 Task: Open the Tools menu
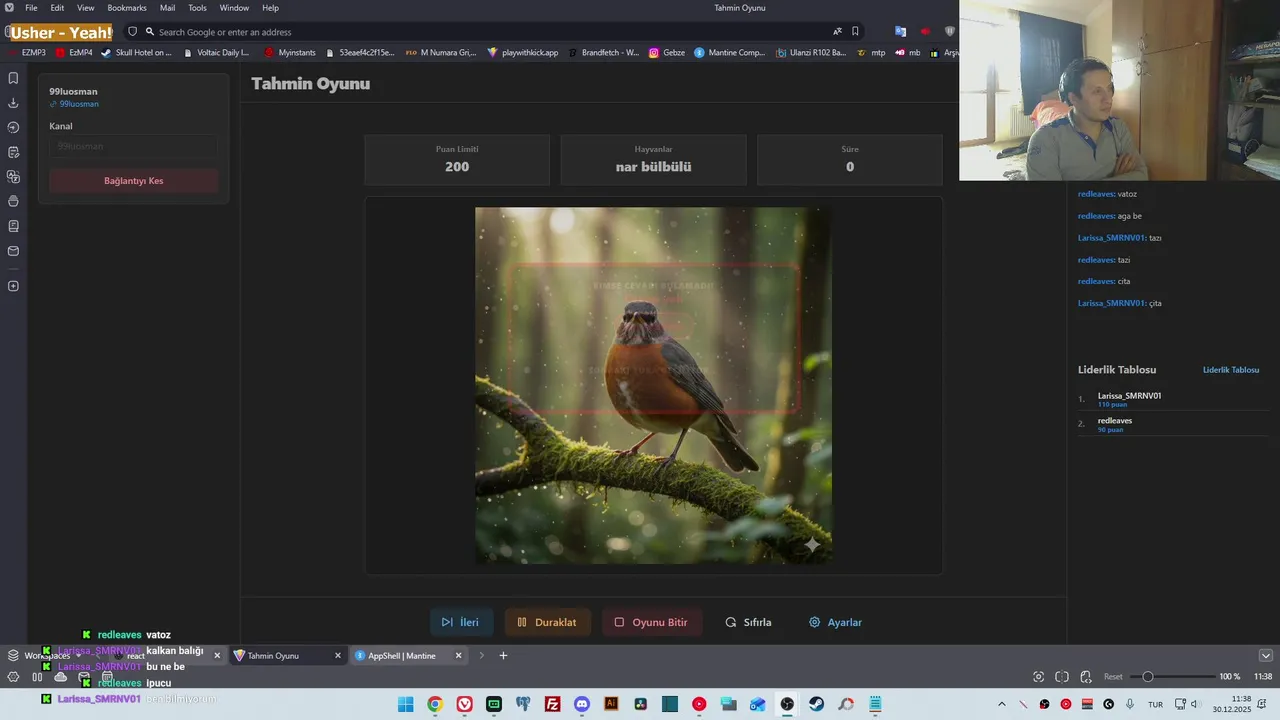[197, 8]
